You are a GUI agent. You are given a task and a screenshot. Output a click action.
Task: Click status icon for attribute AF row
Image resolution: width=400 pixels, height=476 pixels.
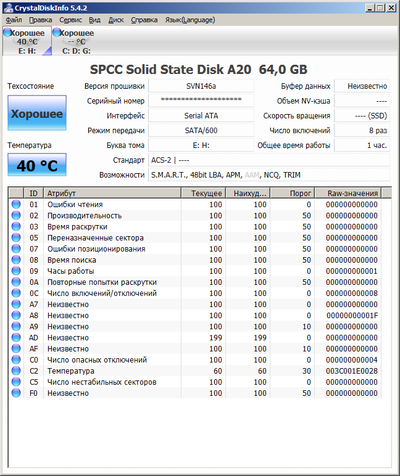click(x=16, y=349)
